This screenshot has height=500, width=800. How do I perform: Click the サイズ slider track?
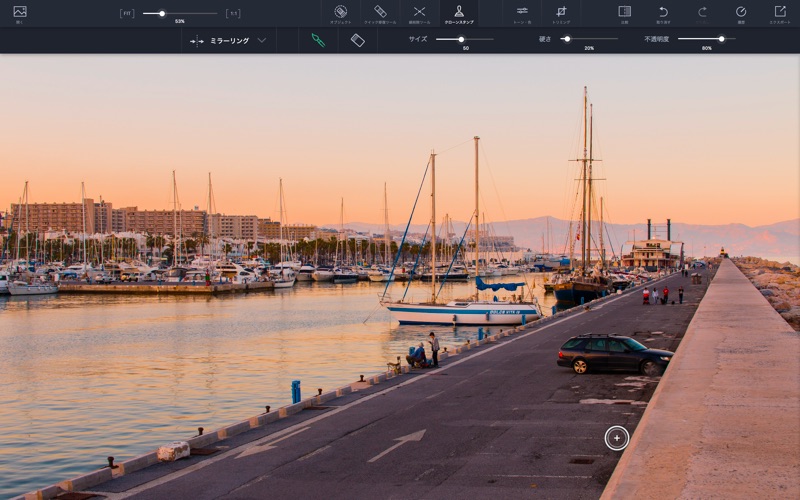click(x=478, y=39)
